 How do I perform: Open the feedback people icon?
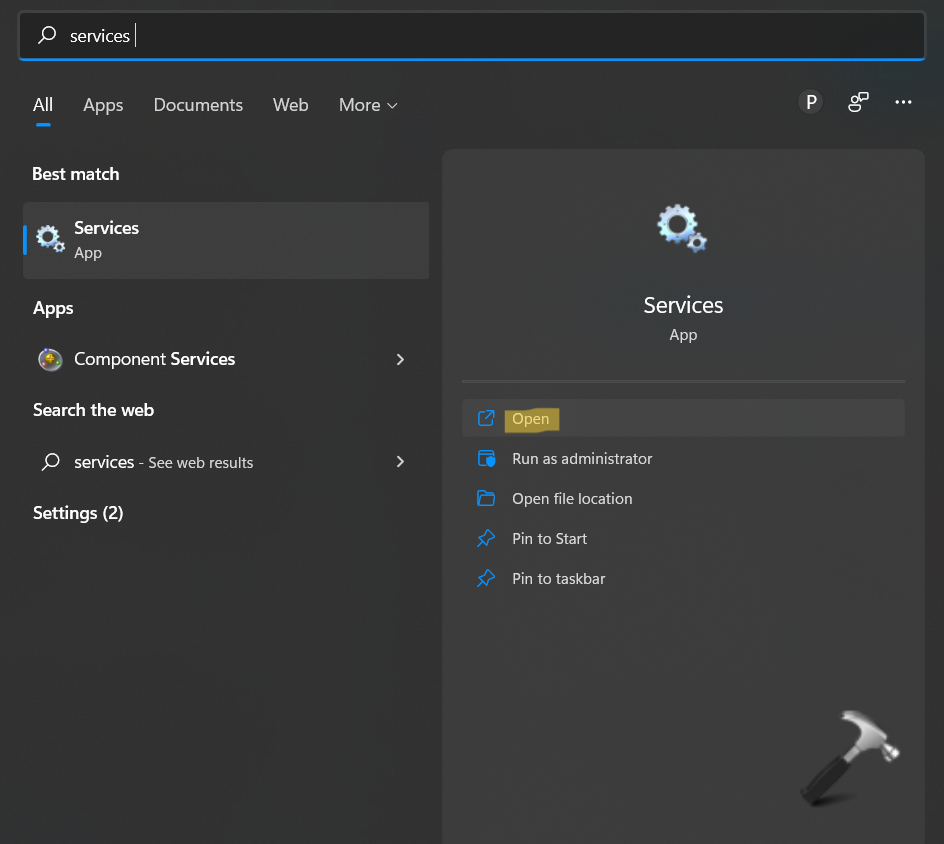pyautogui.click(x=858, y=102)
